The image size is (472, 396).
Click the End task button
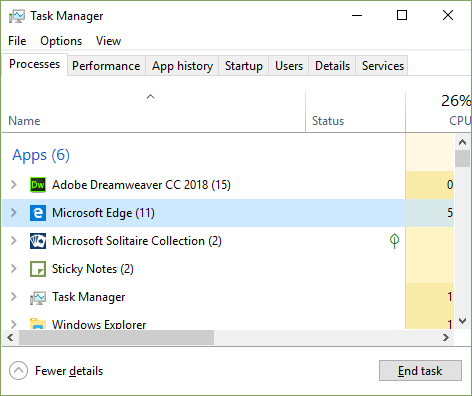pyautogui.click(x=420, y=371)
